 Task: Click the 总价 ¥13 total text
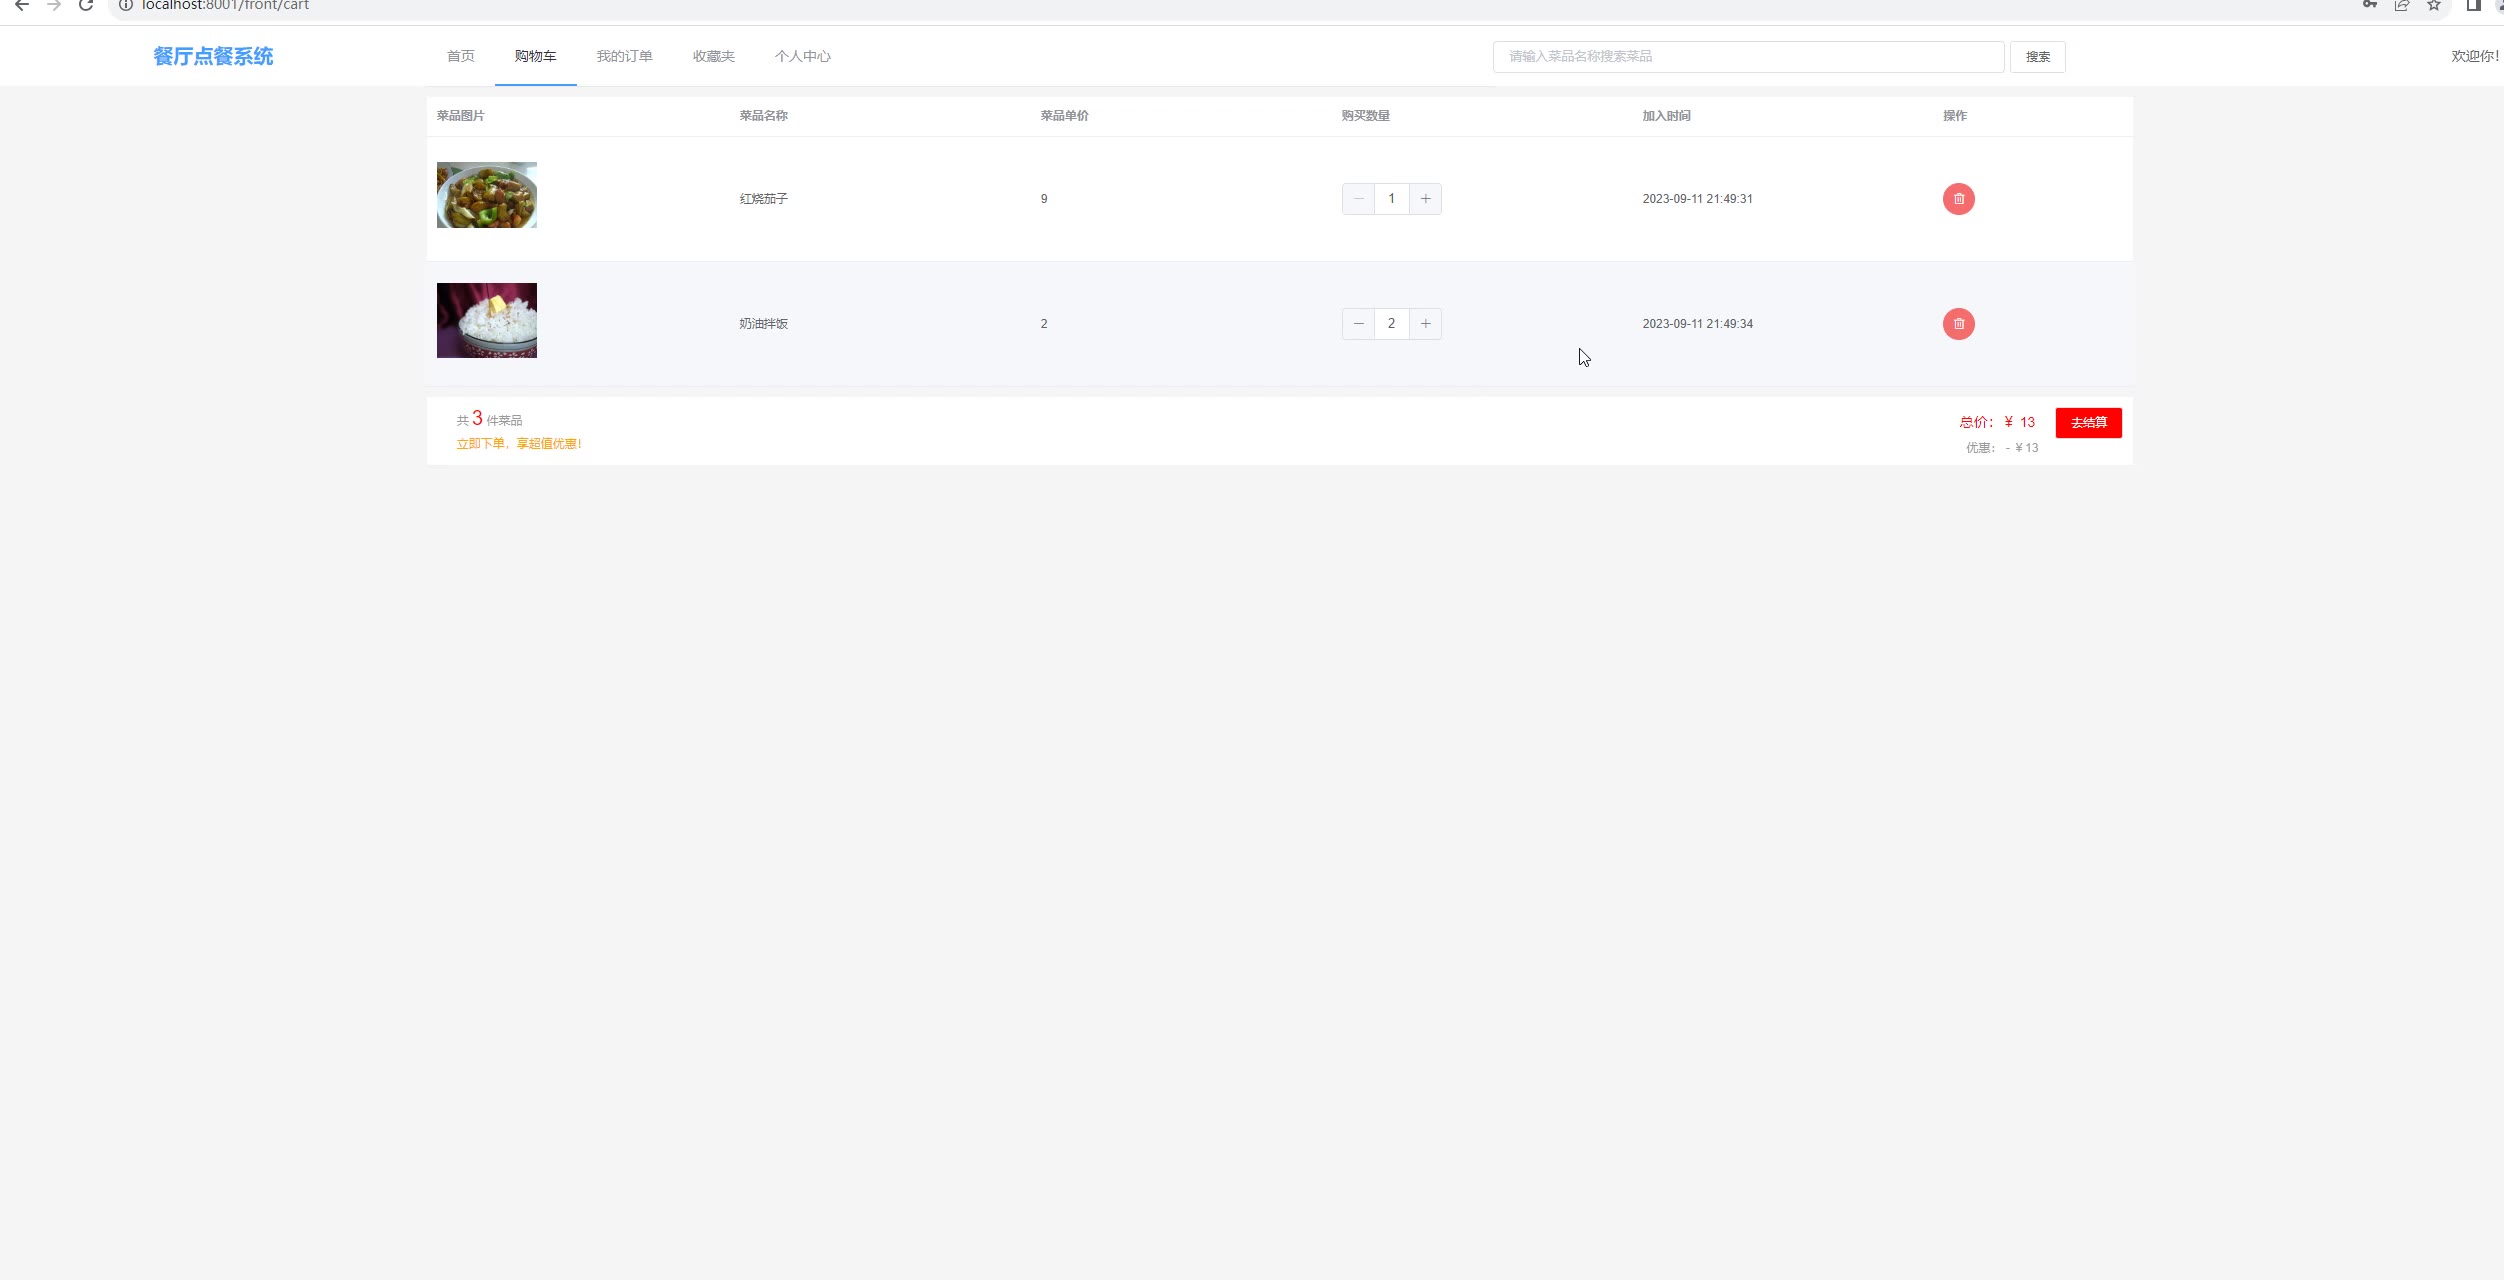pyautogui.click(x=1997, y=422)
